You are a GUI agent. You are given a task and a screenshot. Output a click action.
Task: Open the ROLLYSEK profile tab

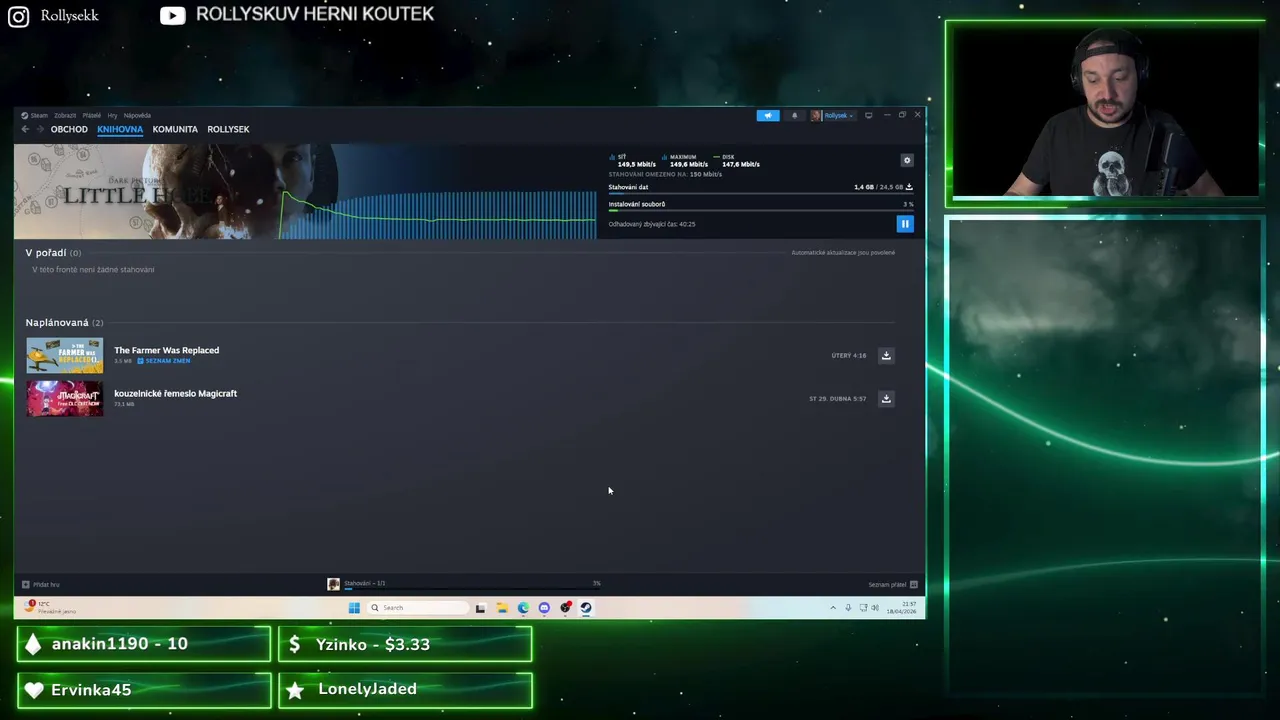(228, 129)
